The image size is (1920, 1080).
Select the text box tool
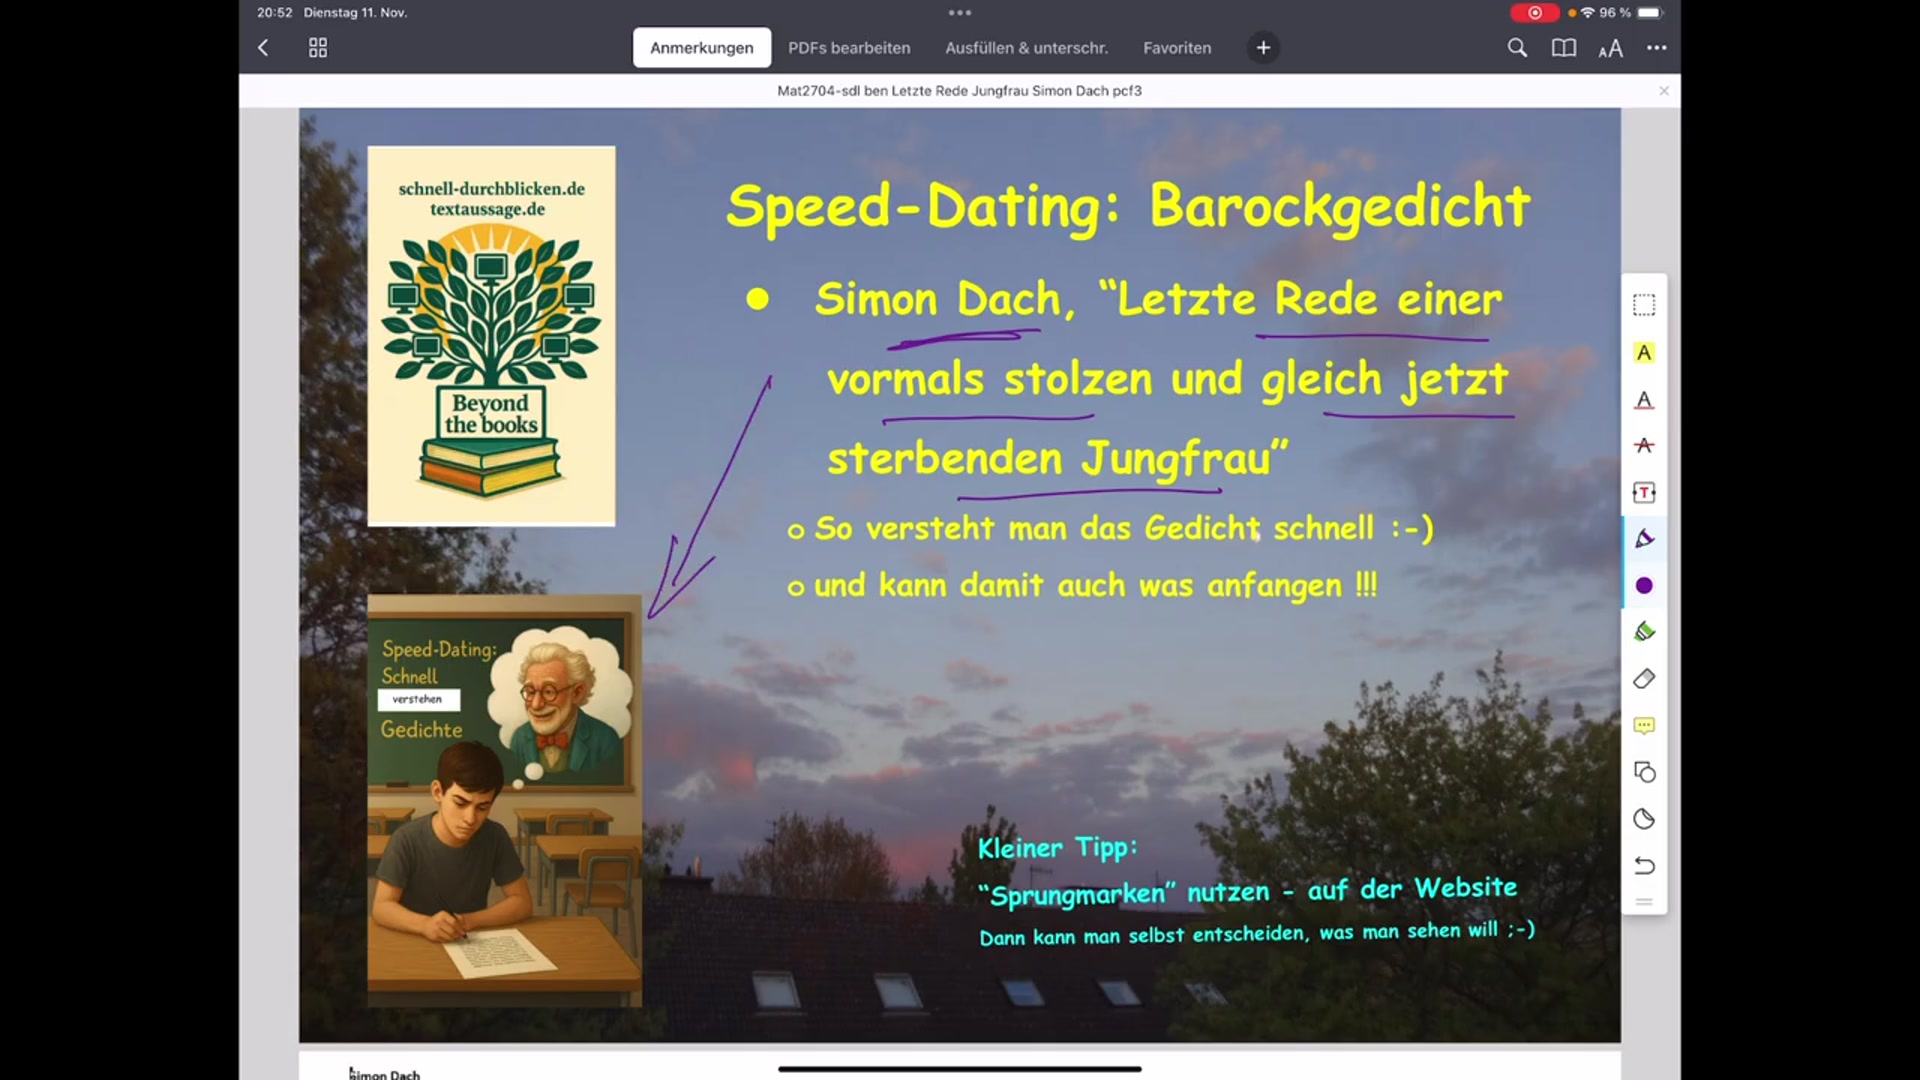1644,492
